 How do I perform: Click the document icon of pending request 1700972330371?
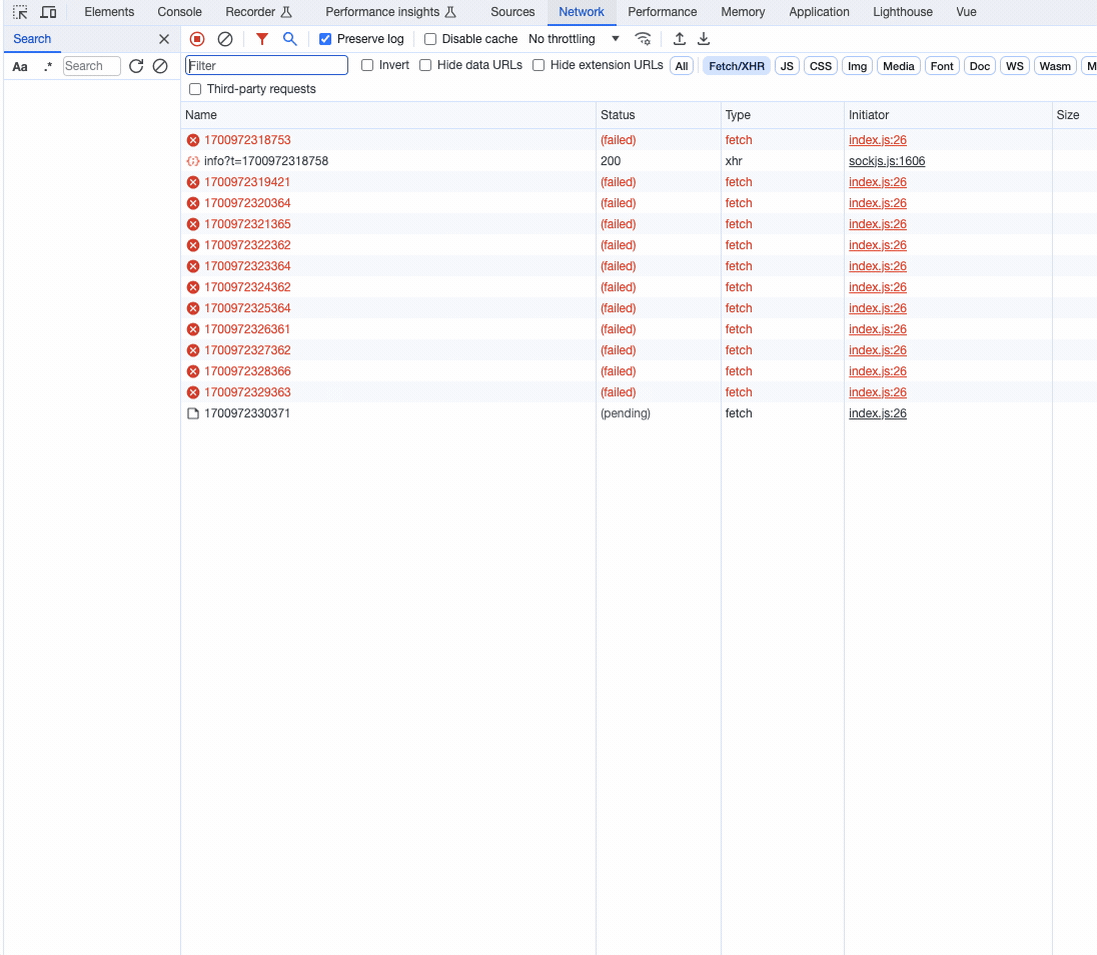pyautogui.click(x=193, y=413)
